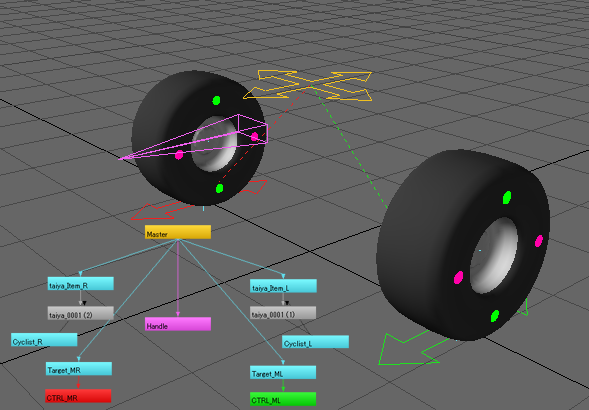Select the taiya_0001 (1) node
This screenshot has width=589, height=410.
pyautogui.click(x=283, y=313)
